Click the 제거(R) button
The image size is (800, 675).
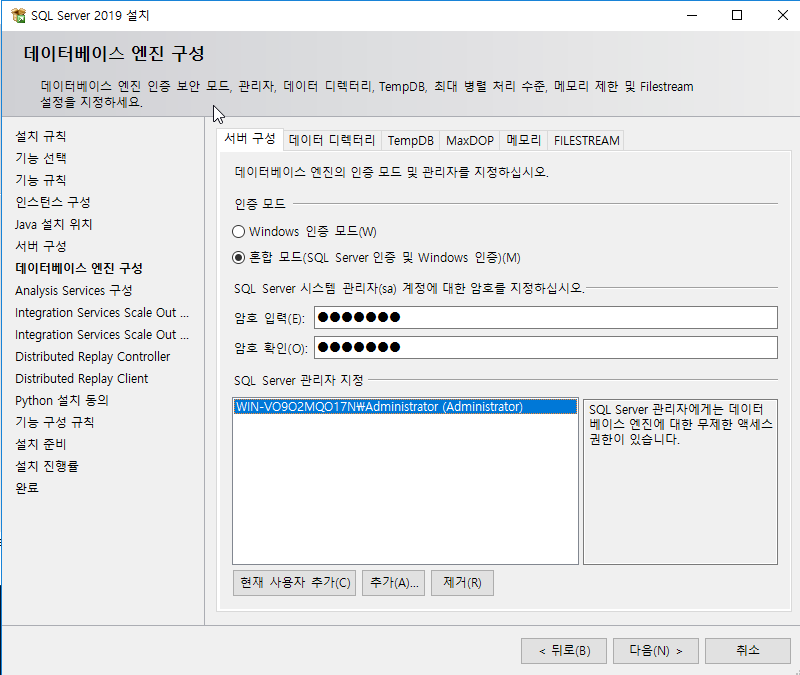(462, 583)
